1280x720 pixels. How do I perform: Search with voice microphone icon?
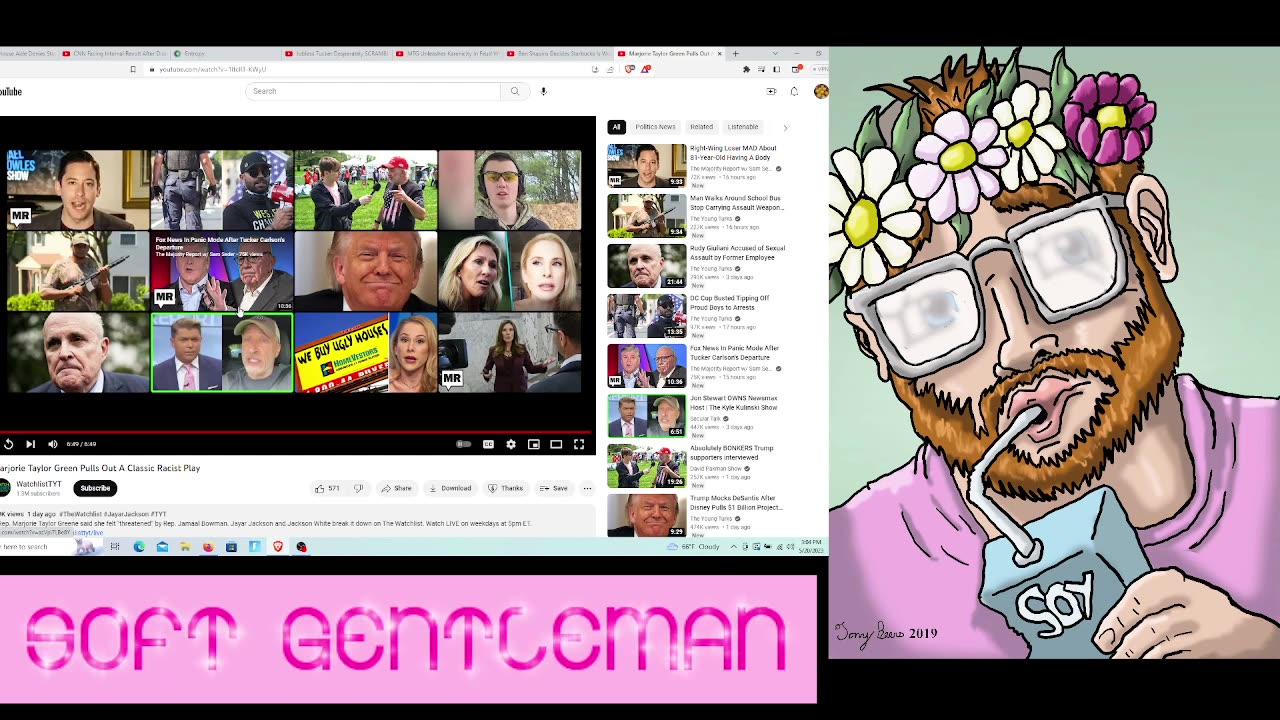click(543, 91)
